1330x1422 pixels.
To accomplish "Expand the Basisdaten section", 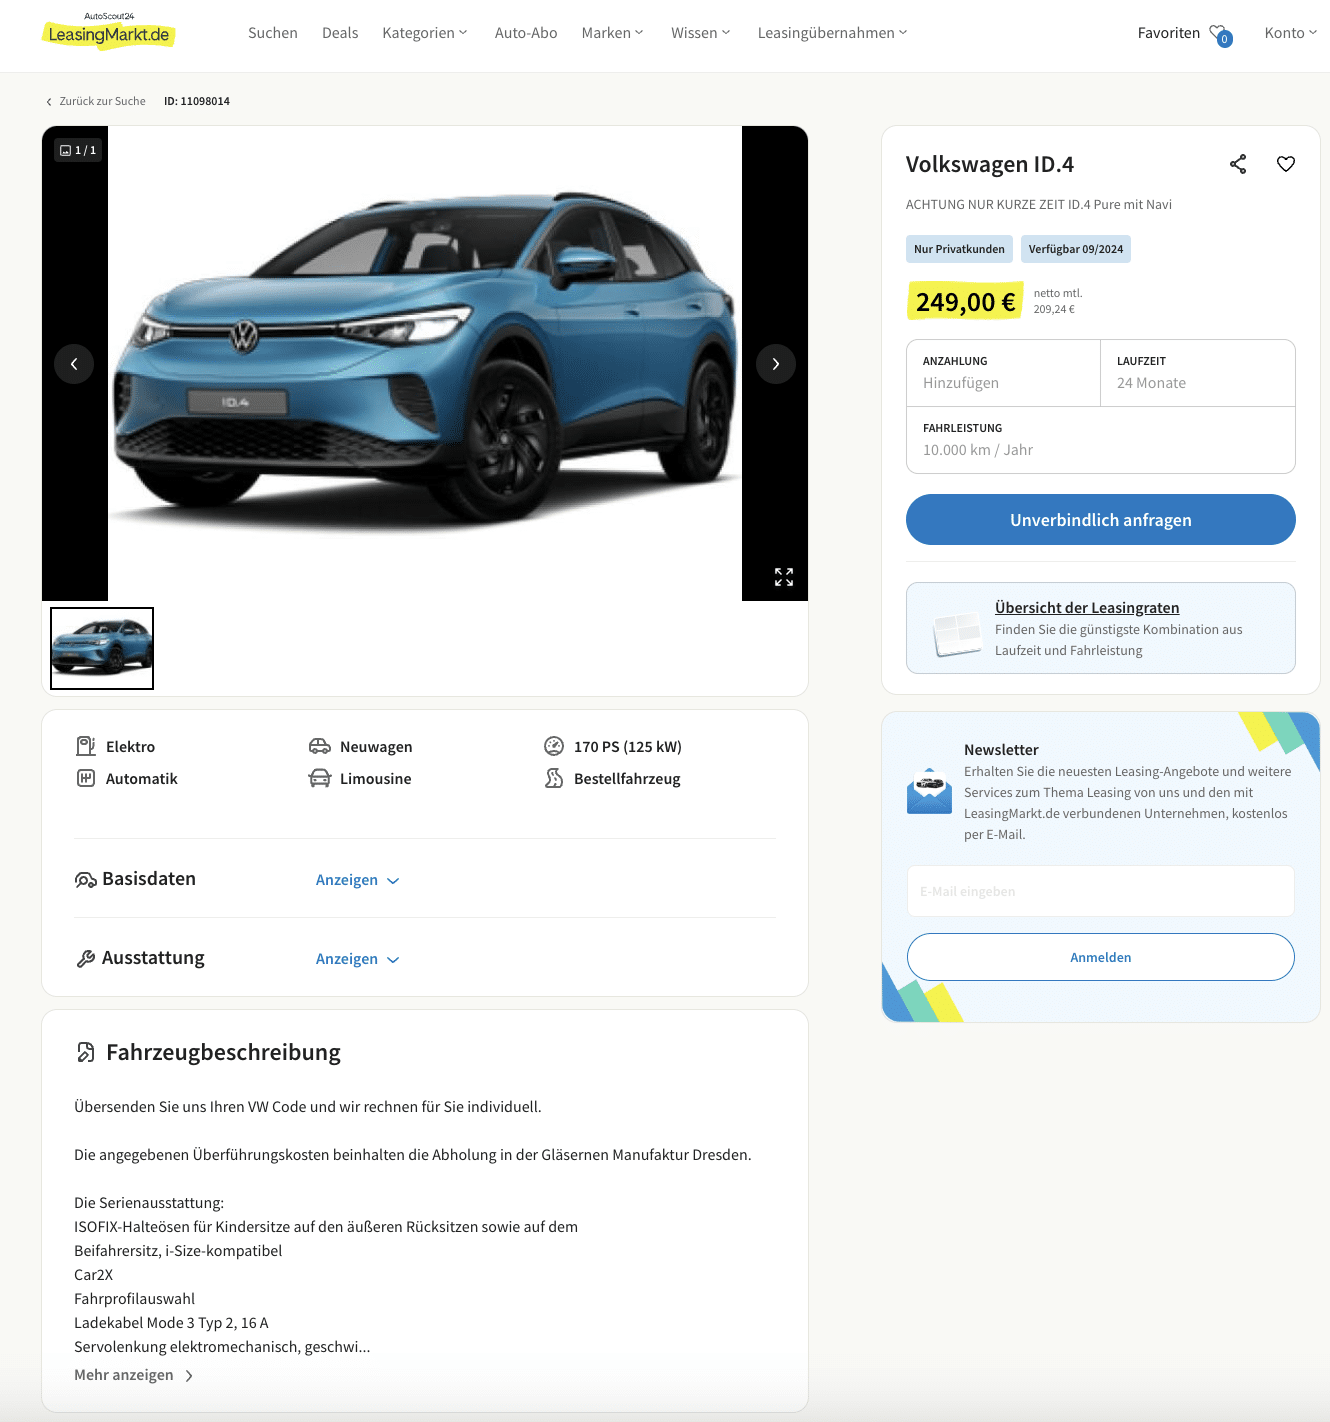I will [358, 880].
